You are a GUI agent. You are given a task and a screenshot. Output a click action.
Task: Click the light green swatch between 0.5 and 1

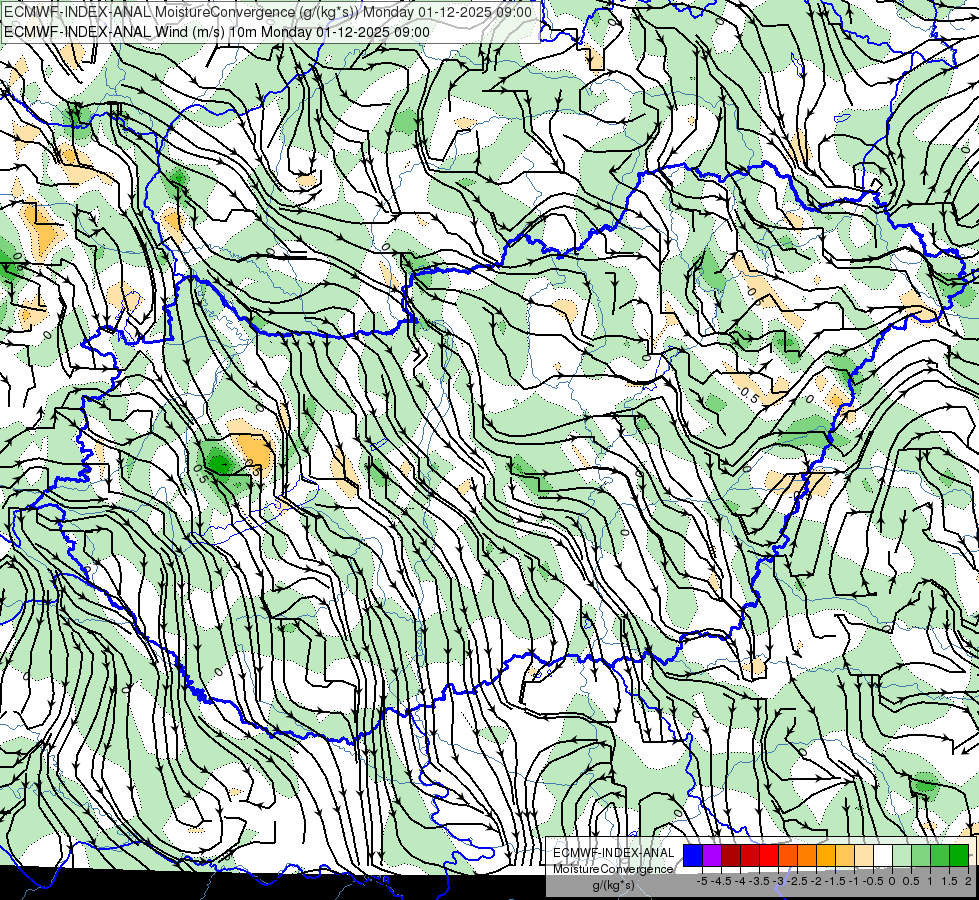[x=921, y=856]
